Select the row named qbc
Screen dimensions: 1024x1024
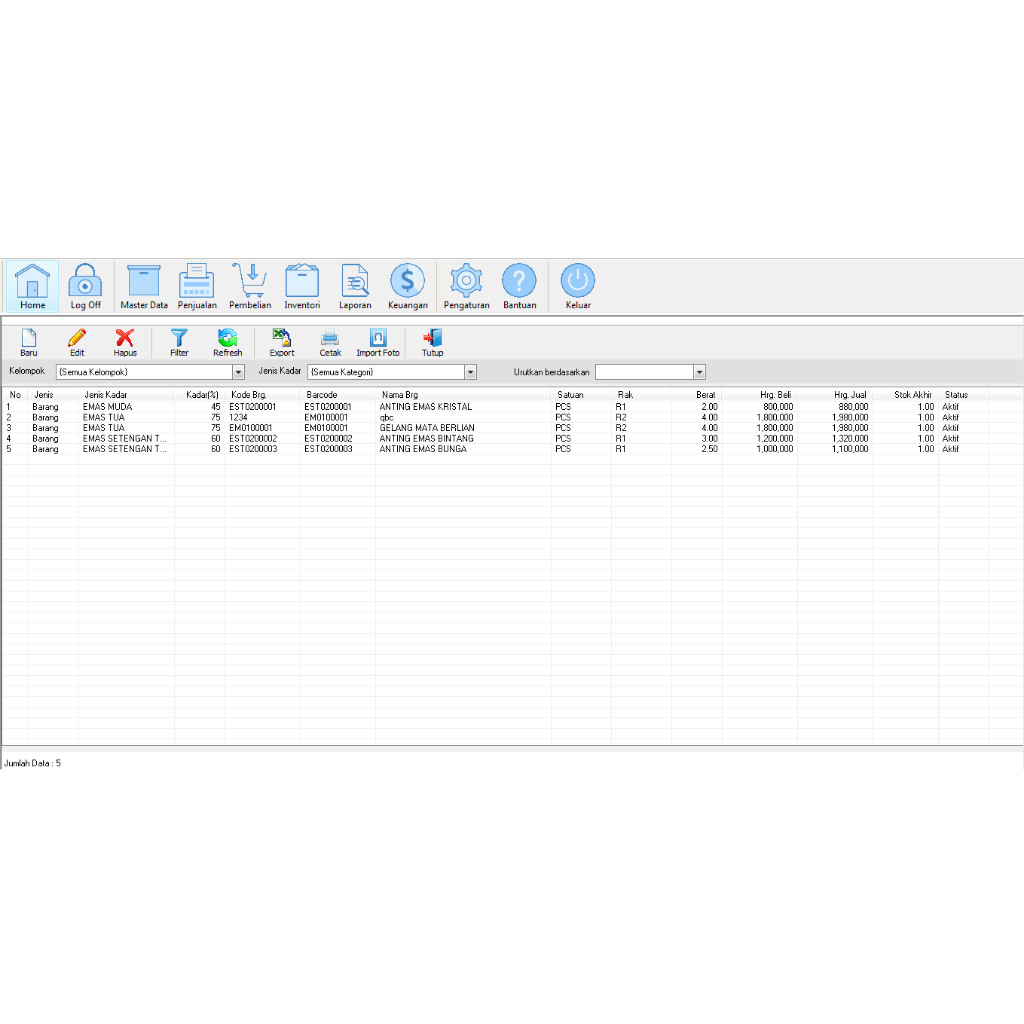point(512,417)
